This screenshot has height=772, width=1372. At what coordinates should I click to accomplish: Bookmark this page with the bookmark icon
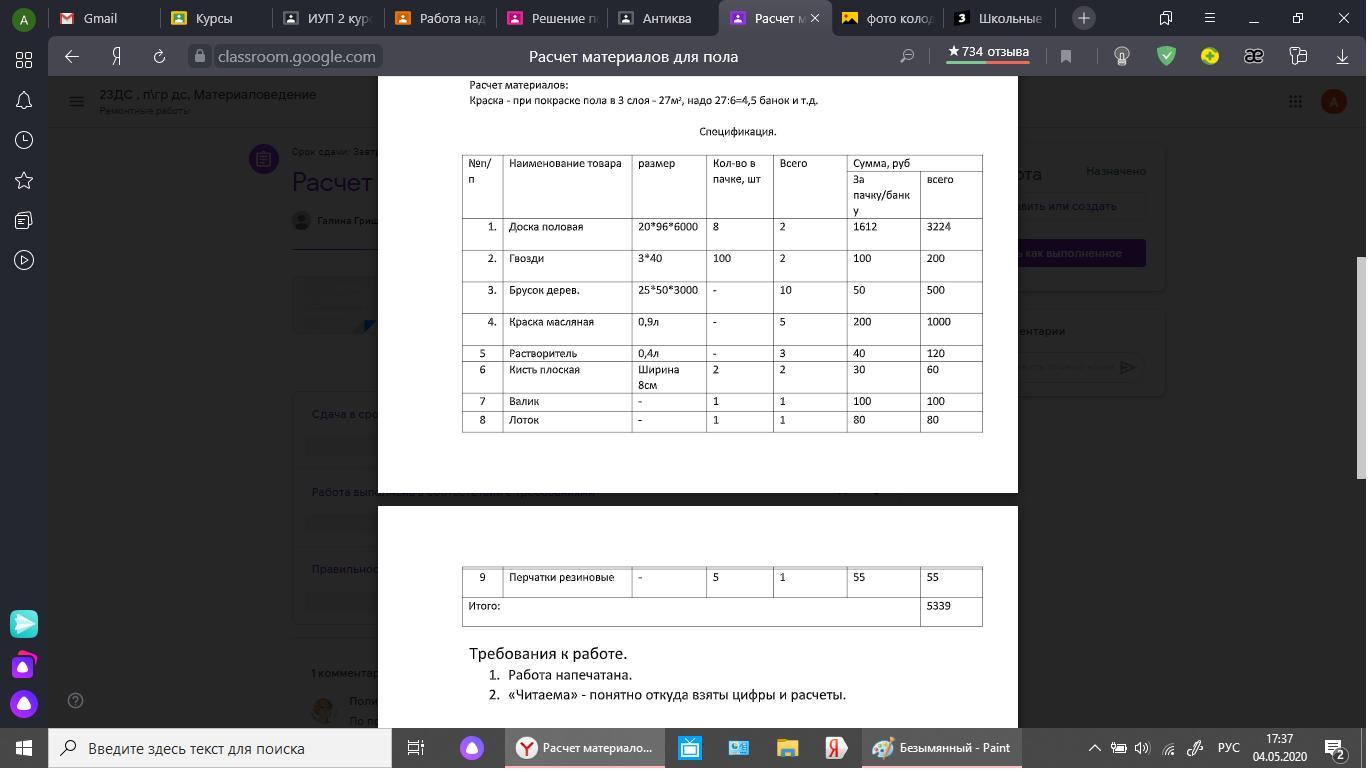click(1066, 57)
